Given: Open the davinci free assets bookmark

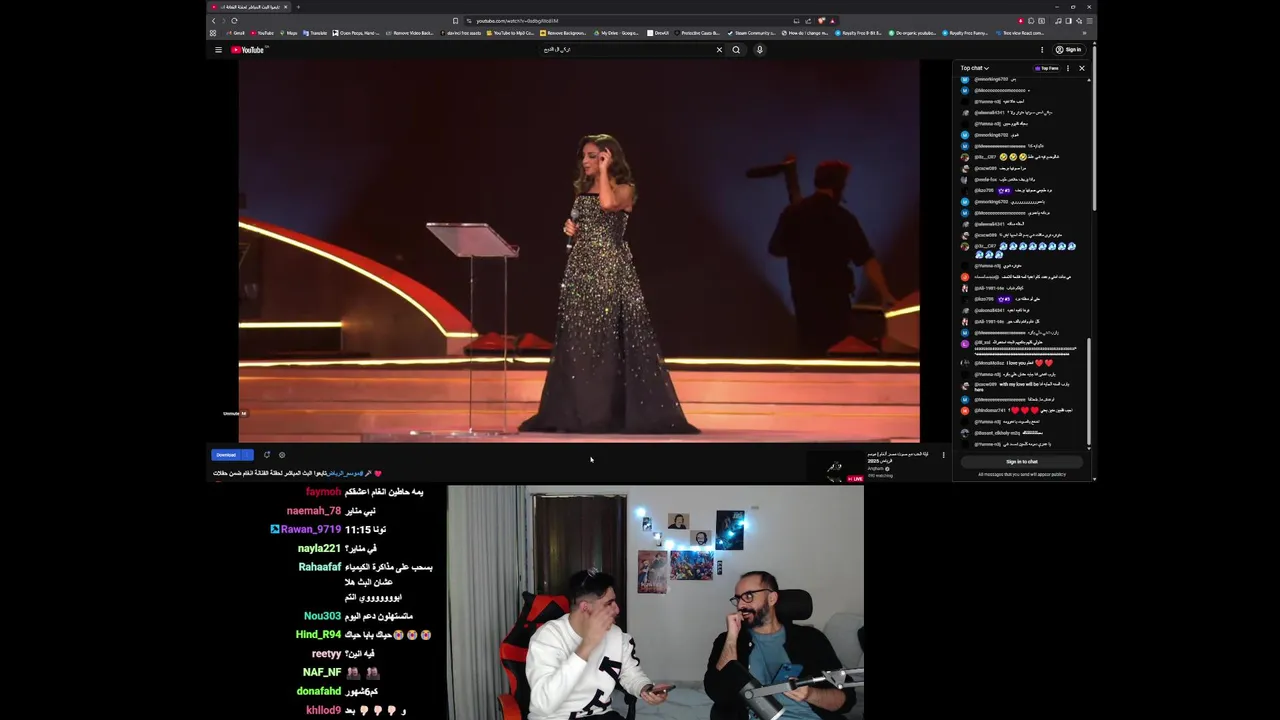Looking at the screenshot, I should coord(462,33).
